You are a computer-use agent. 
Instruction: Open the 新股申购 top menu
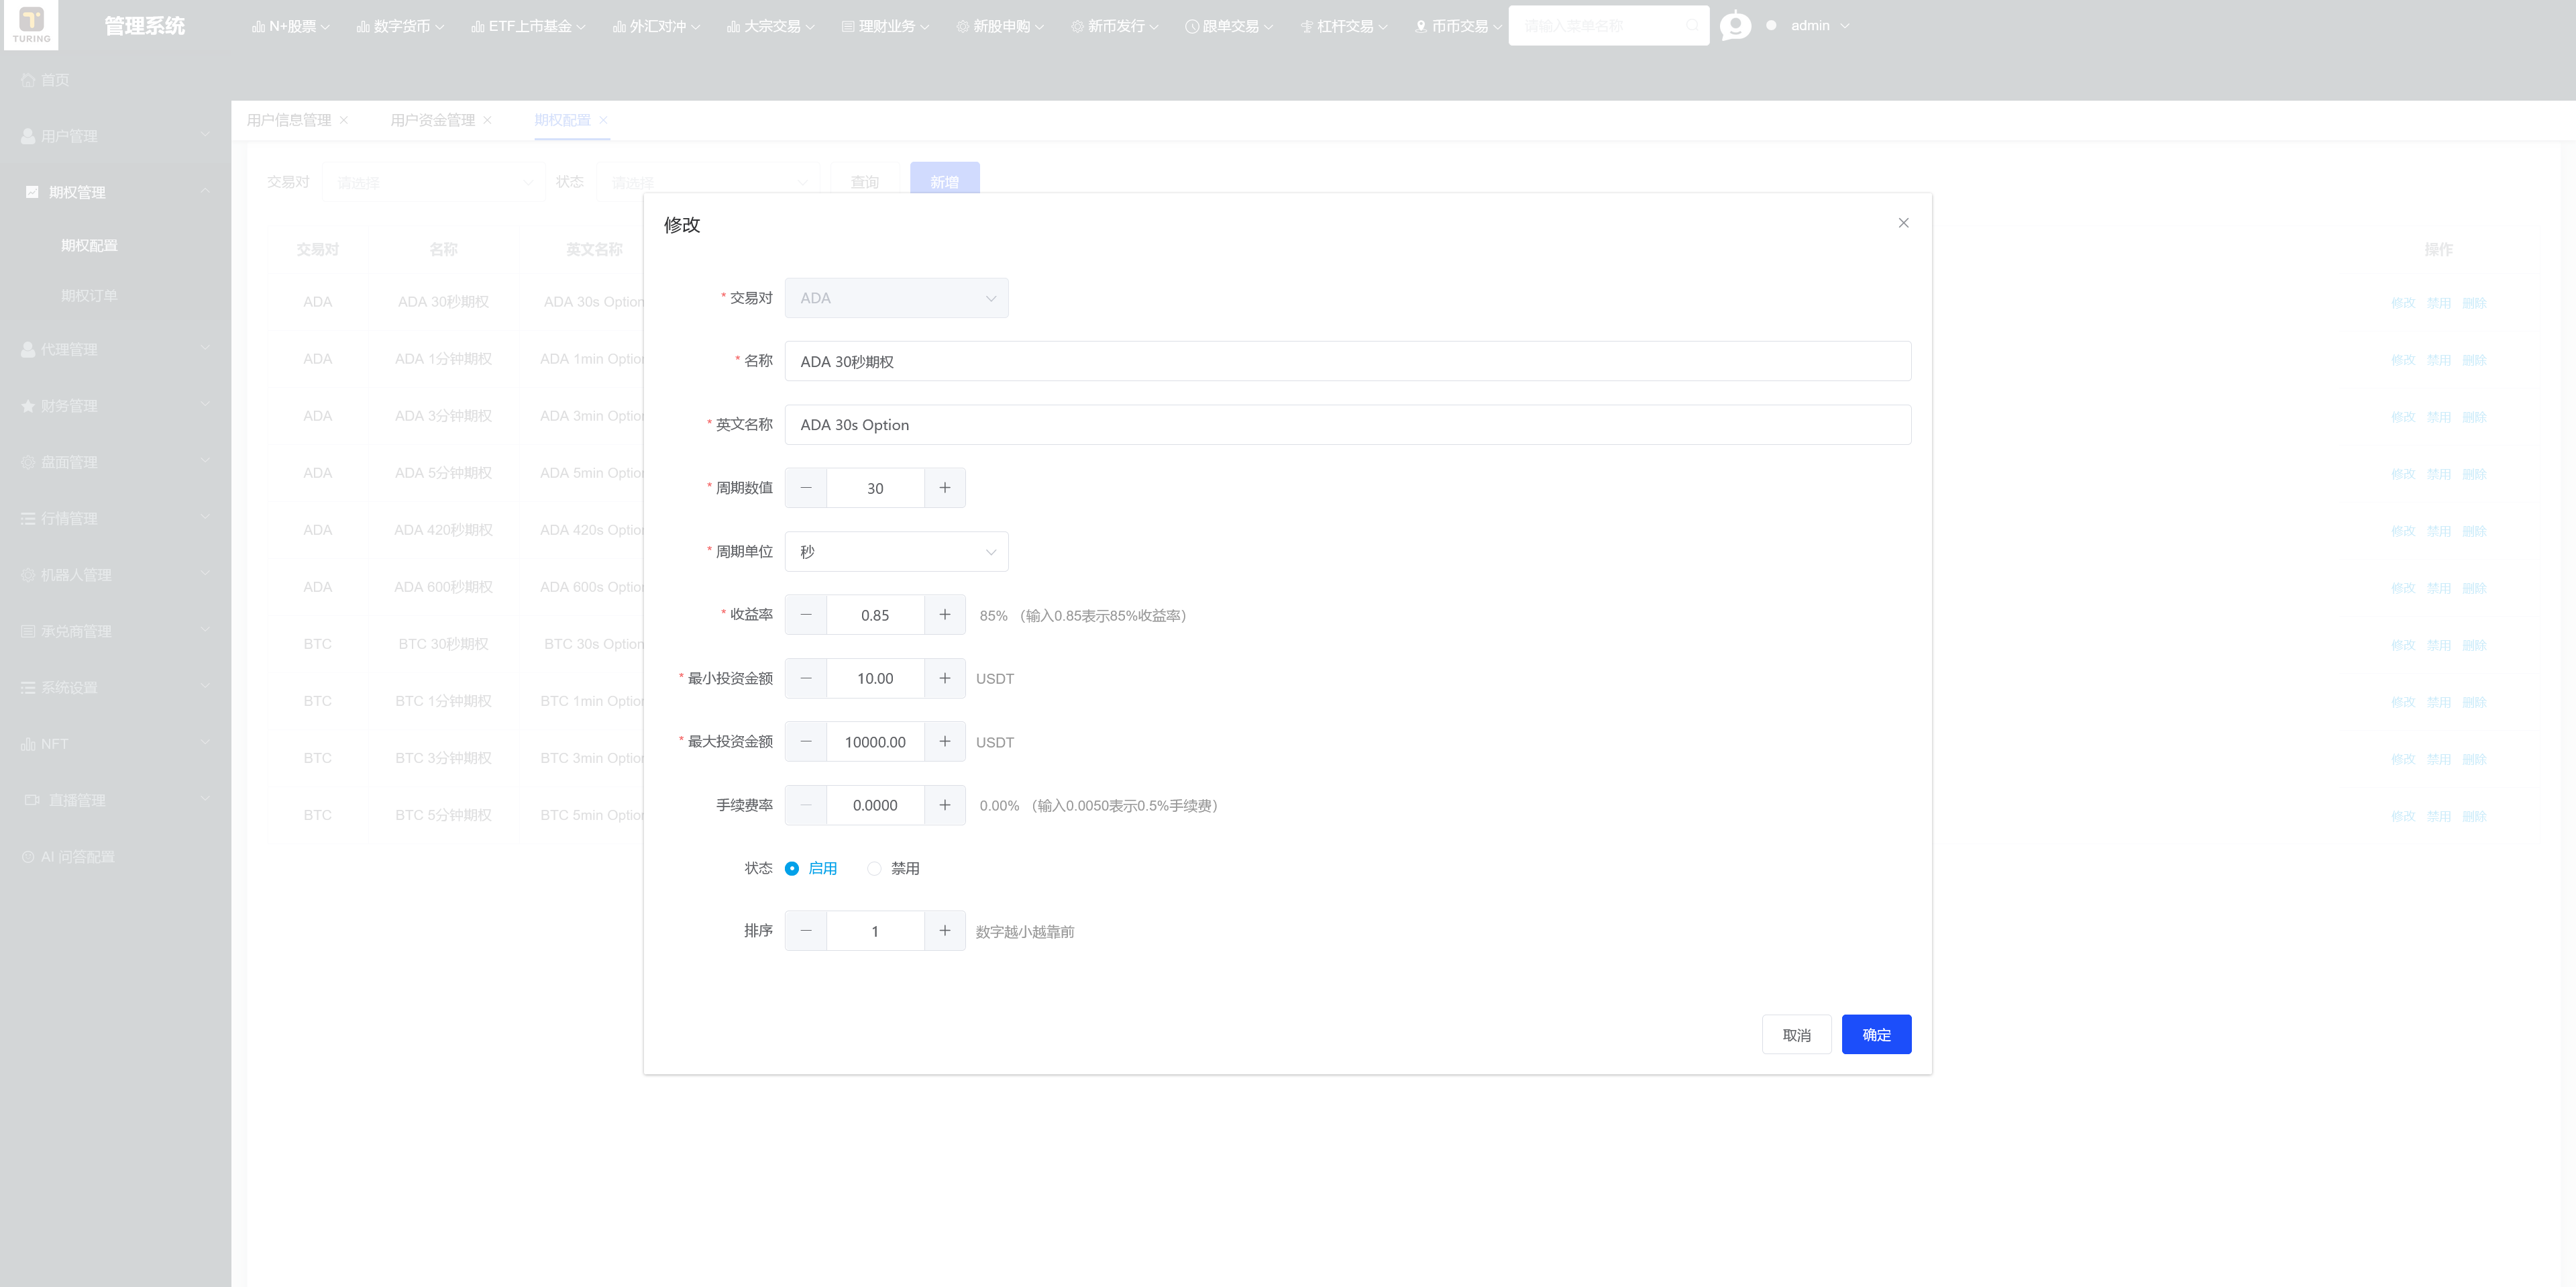pyautogui.click(x=1000, y=26)
